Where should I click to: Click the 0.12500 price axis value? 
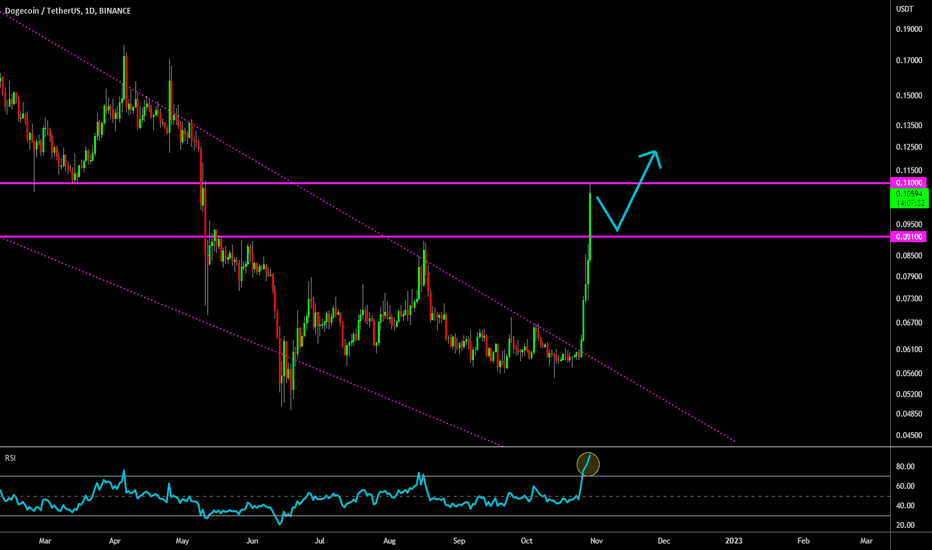[x=909, y=147]
